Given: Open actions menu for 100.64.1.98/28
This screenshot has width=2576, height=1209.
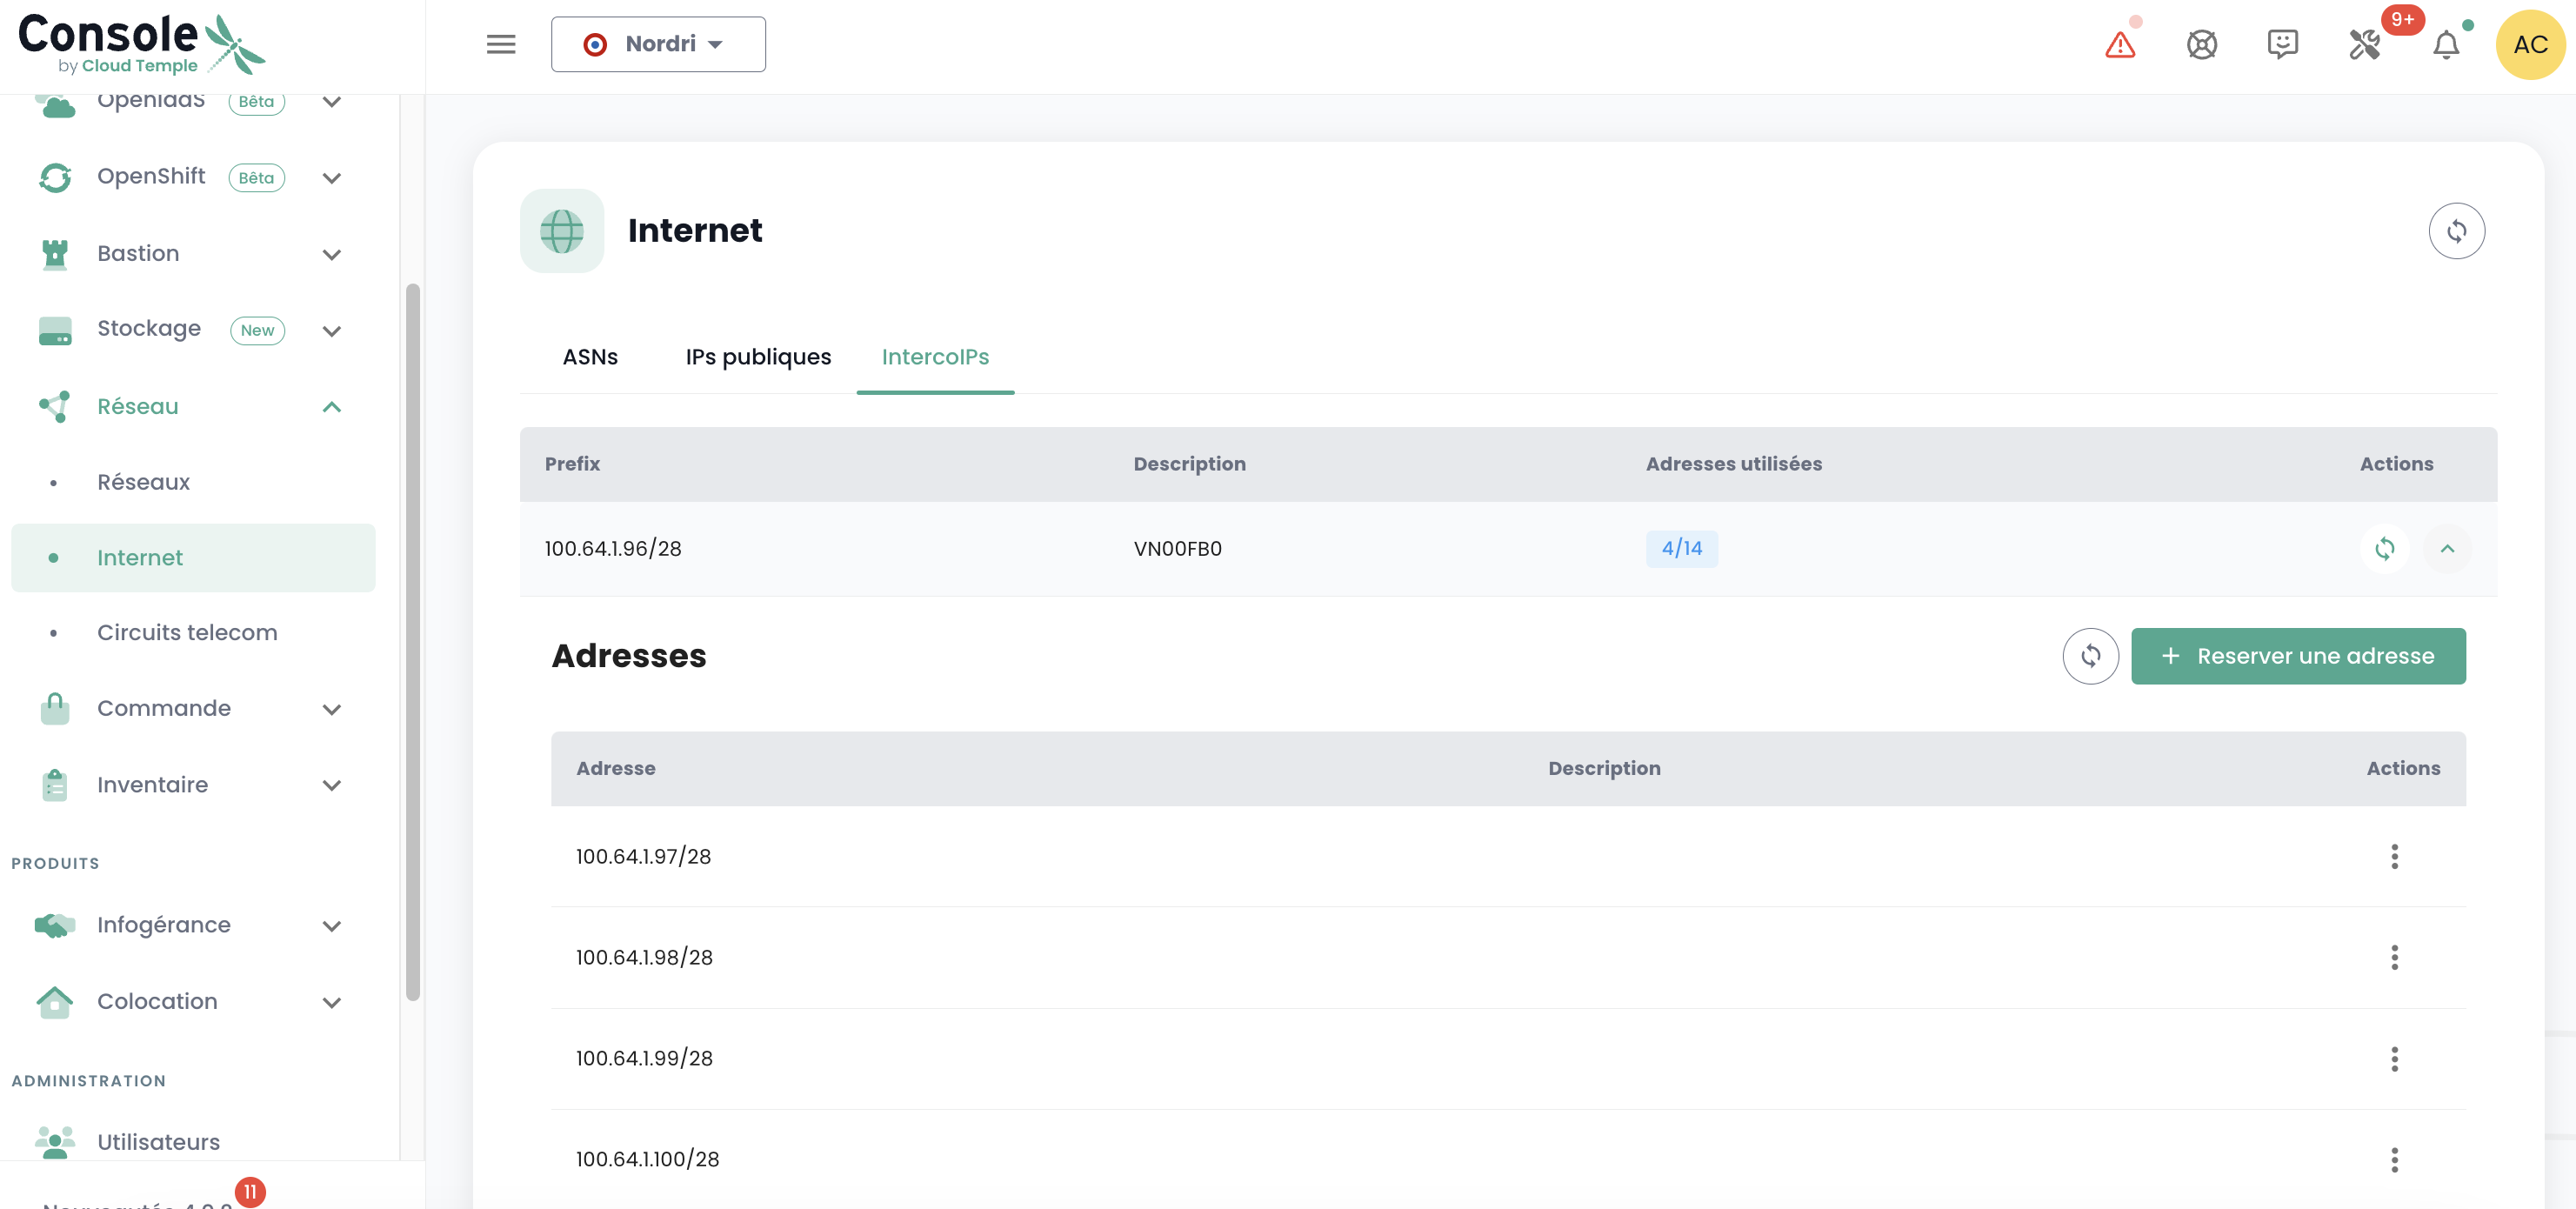Looking at the screenshot, I should point(2393,957).
